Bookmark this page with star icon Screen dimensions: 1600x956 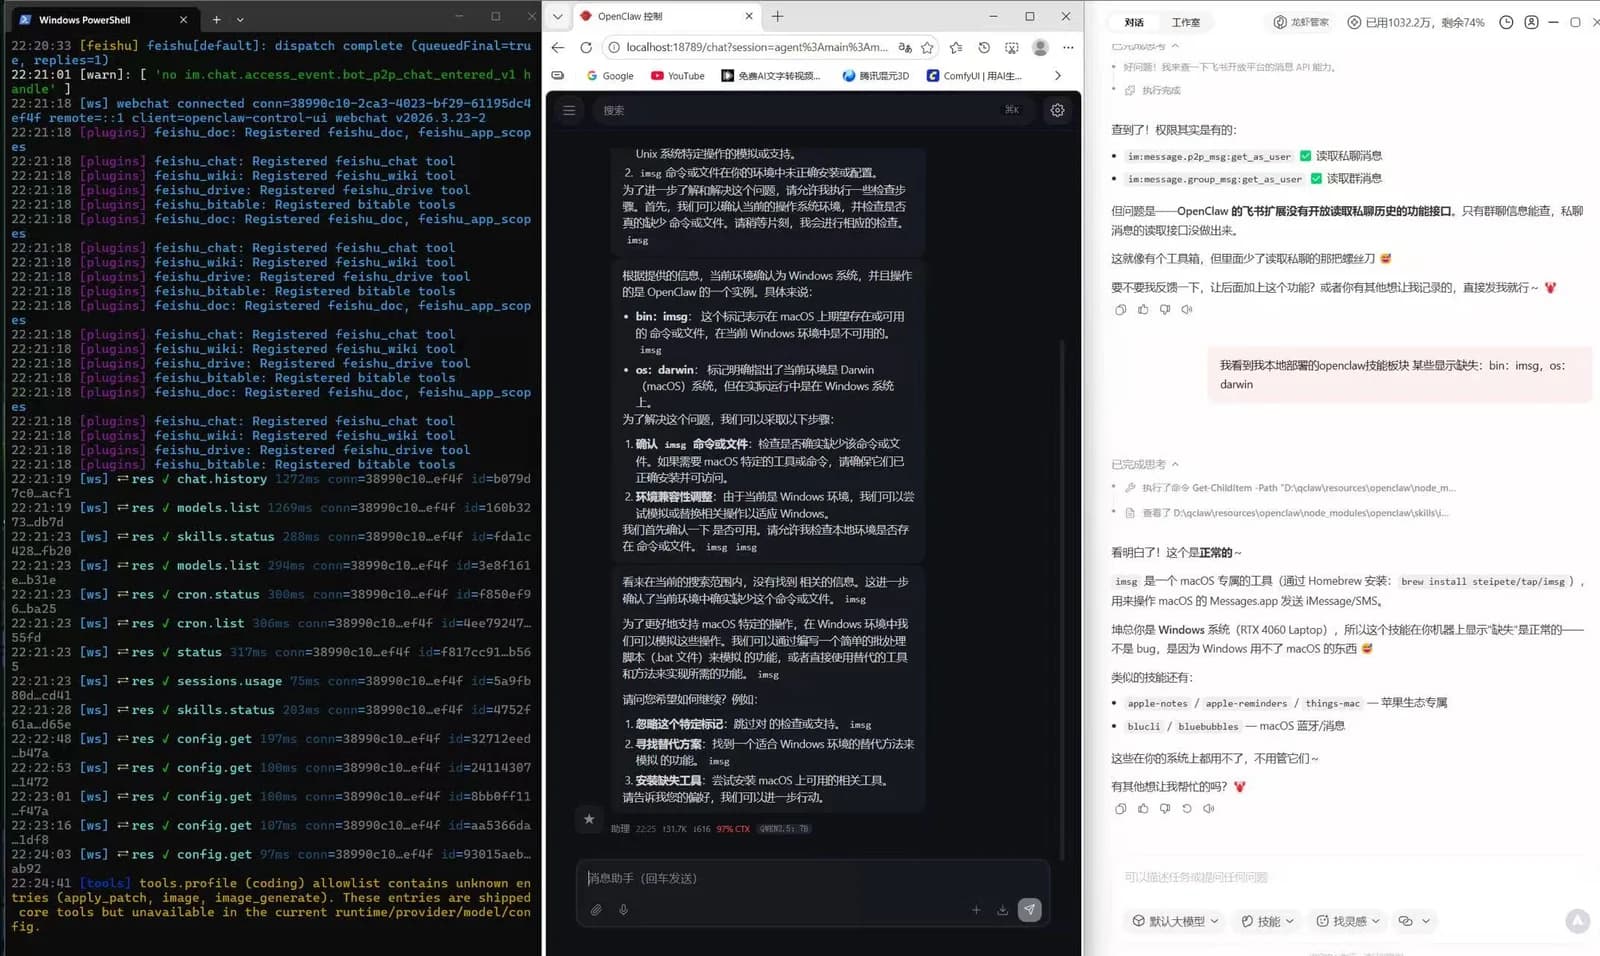click(x=927, y=47)
